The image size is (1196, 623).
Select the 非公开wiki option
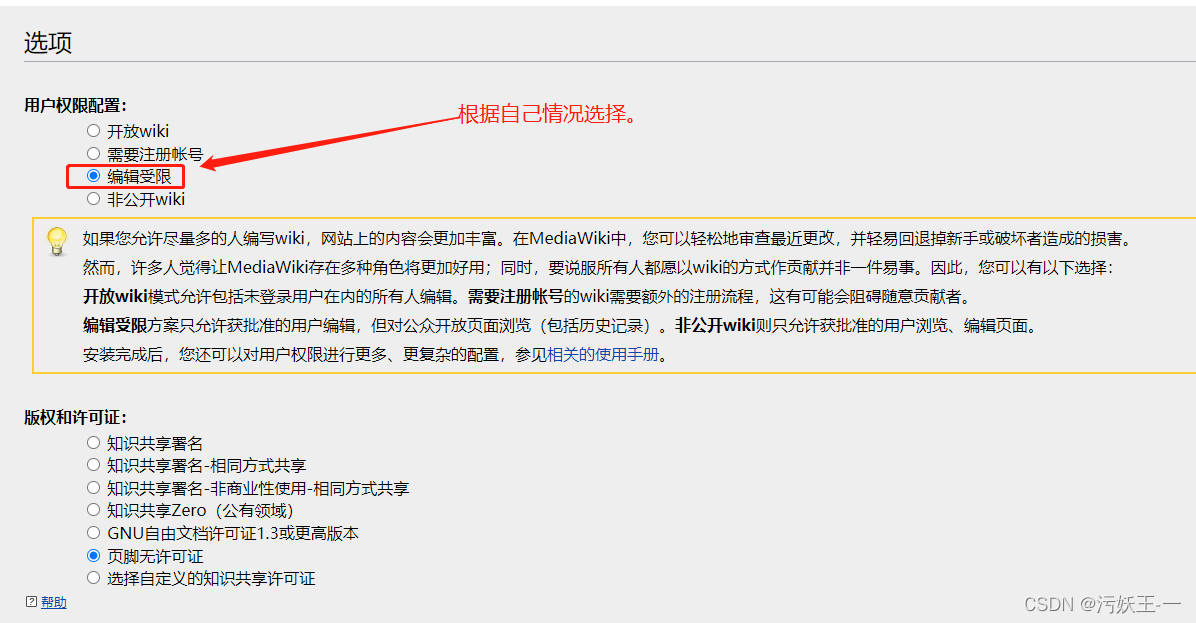[x=93, y=198]
